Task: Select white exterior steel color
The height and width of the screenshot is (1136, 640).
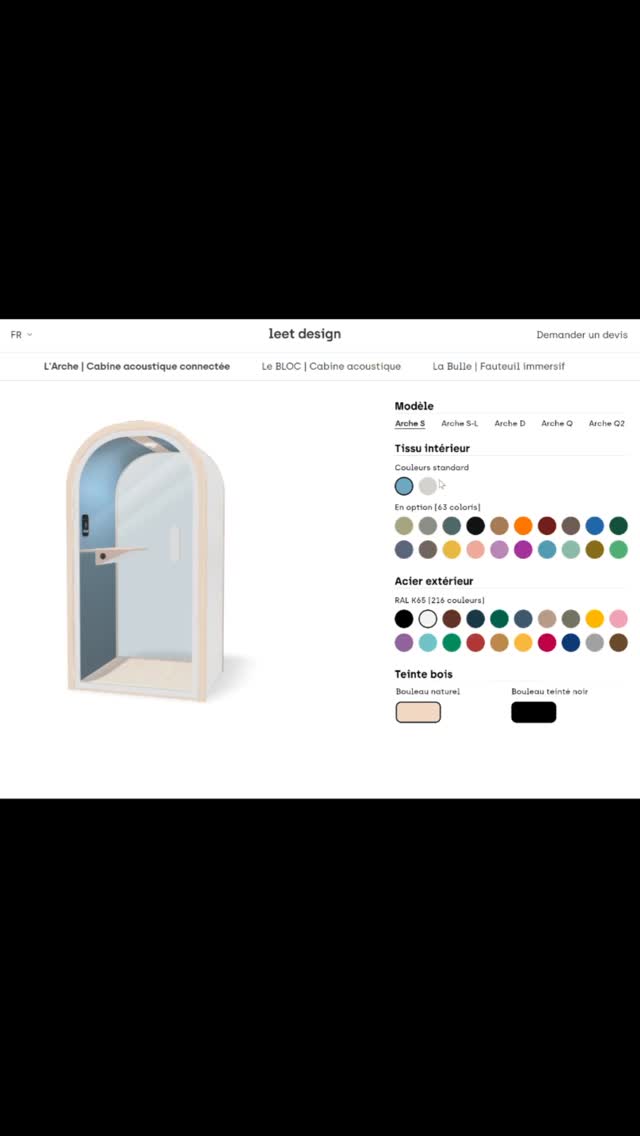Action: (428, 619)
